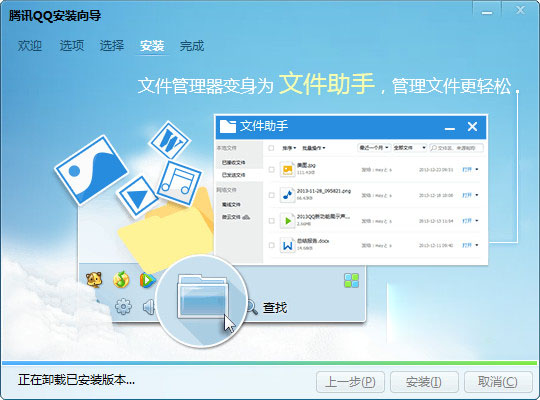Tick the select-all checkbox in file list header

(x=271, y=148)
